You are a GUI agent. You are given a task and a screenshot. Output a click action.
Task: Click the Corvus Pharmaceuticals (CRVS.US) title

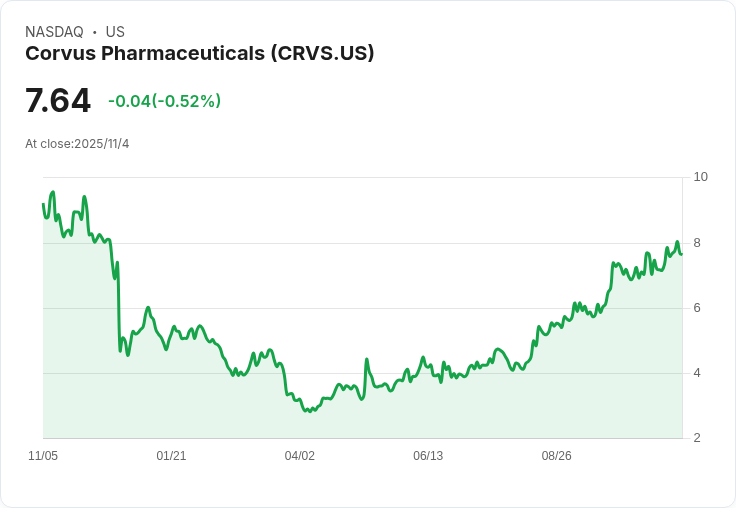[x=199, y=54]
